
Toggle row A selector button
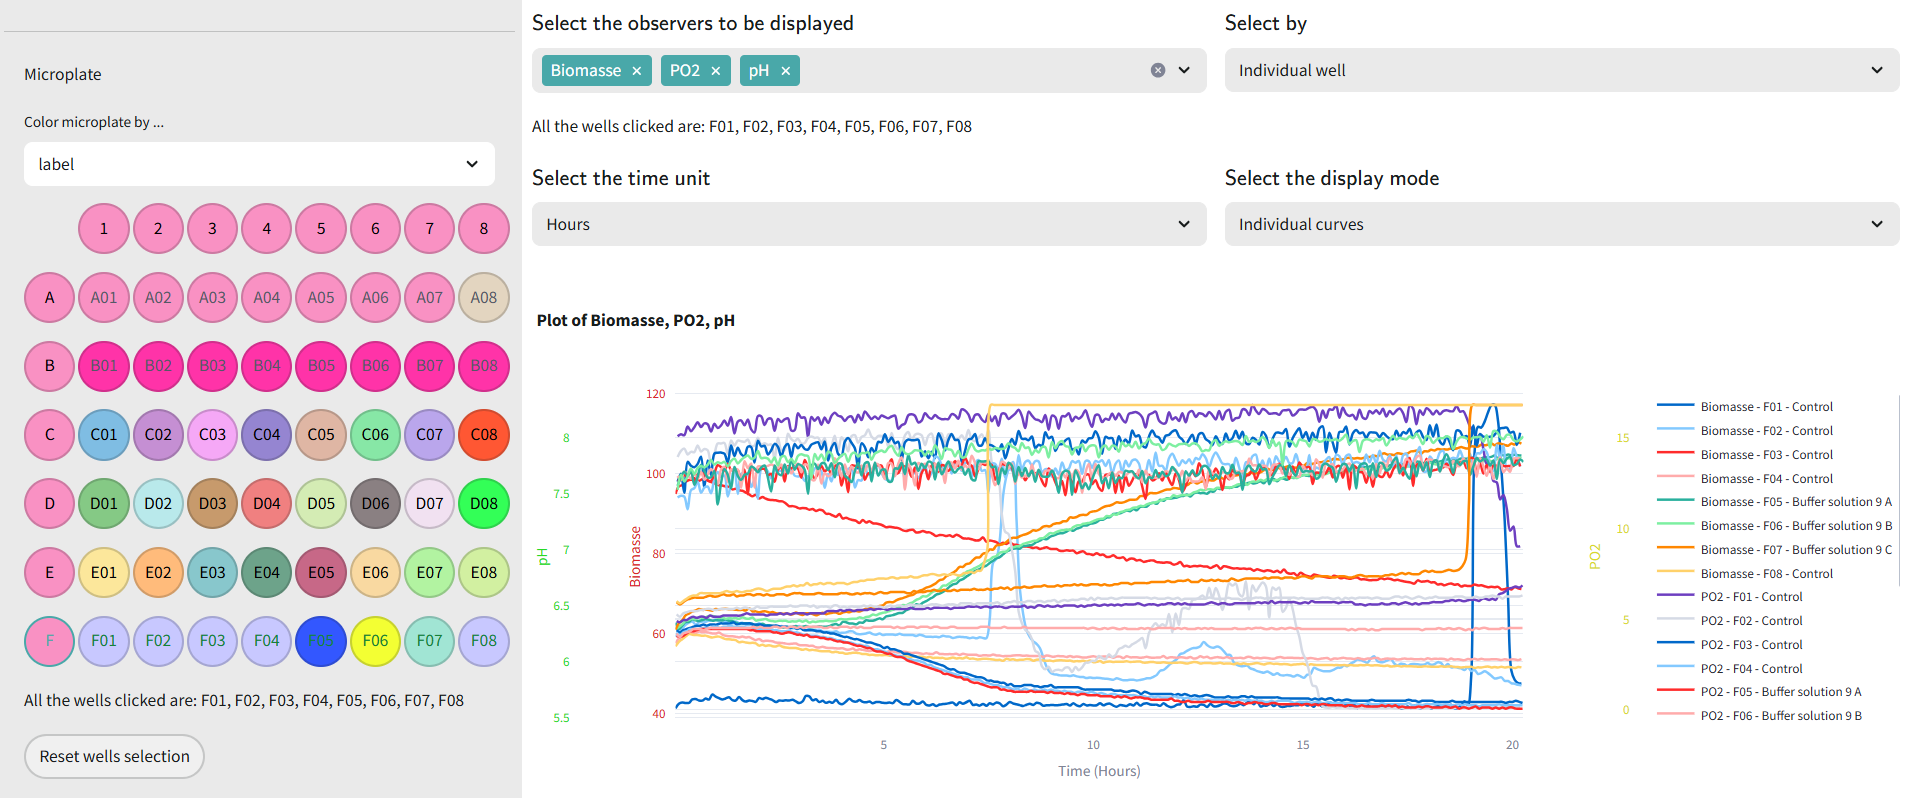(50, 298)
